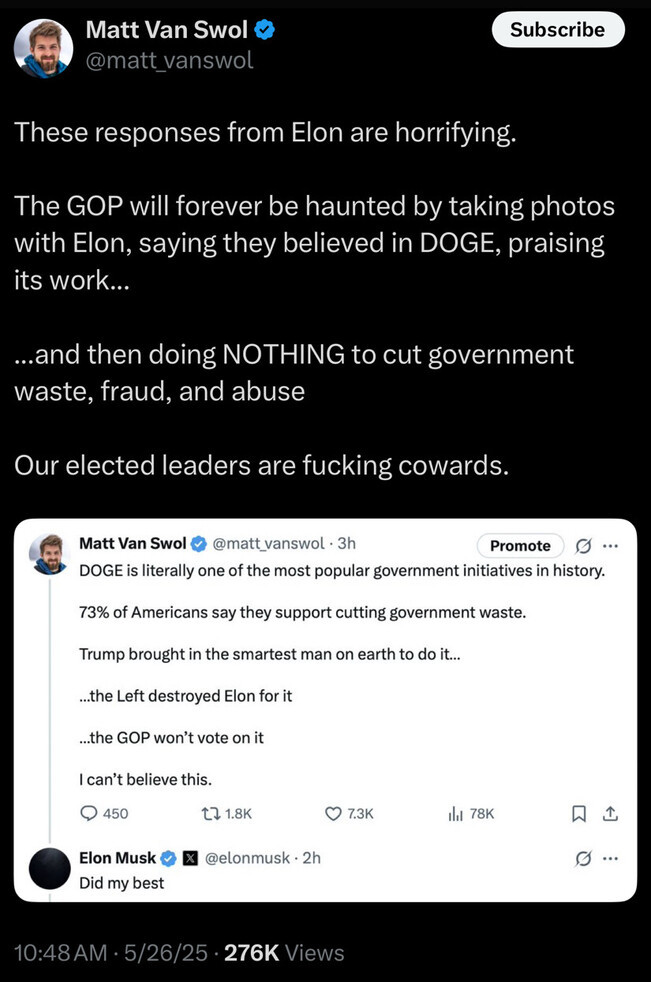Bookmark the quoted DOGE tweet
651x982 pixels.
(x=578, y=813)
